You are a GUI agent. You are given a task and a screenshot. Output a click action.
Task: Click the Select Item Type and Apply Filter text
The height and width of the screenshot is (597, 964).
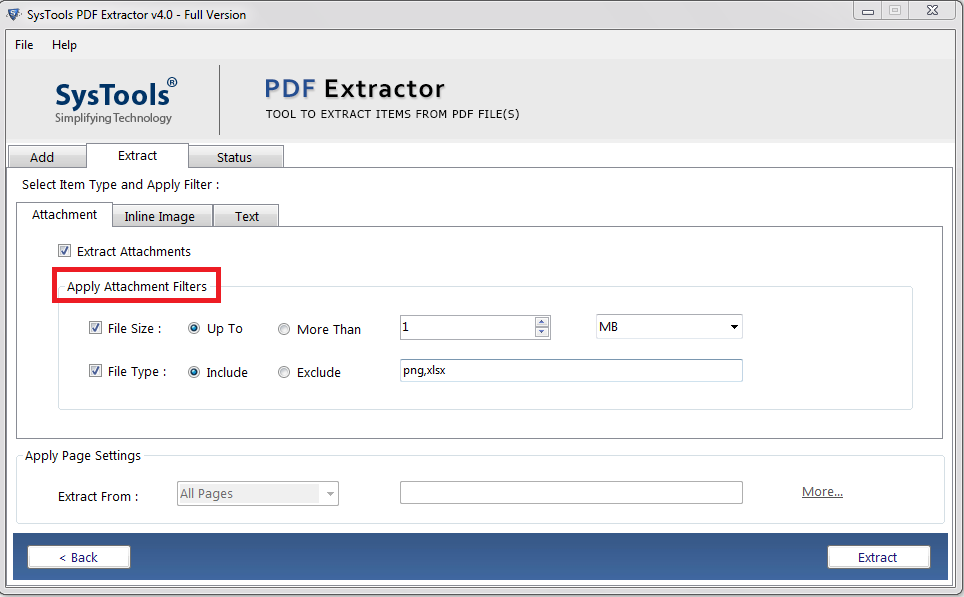point(120,184)
